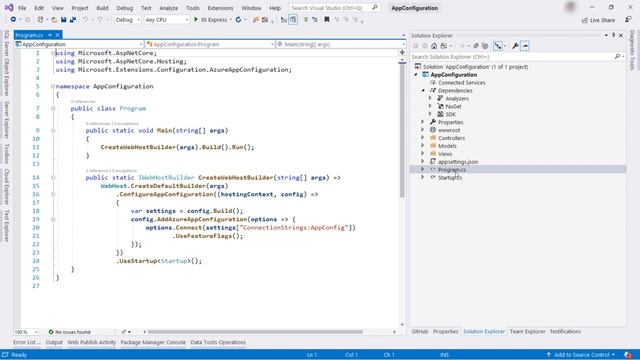
Task: Open the AppConfiguration project navigation dropdown
Action: coord(79,44)
